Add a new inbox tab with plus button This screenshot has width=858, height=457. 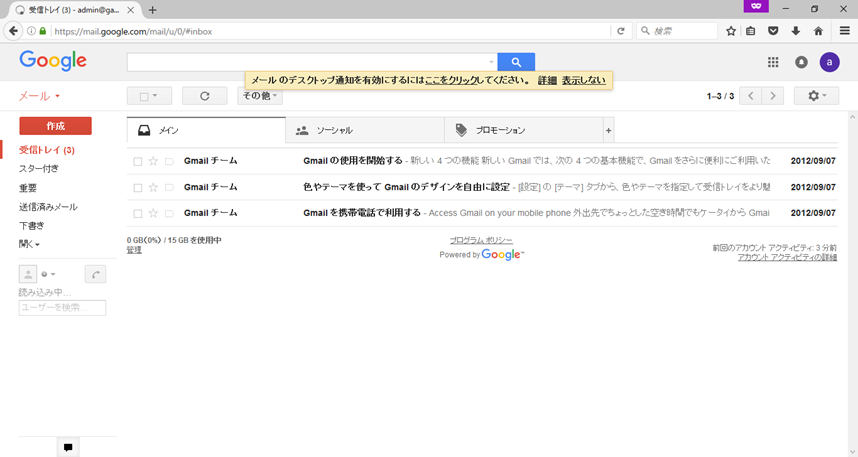(608, 130)
